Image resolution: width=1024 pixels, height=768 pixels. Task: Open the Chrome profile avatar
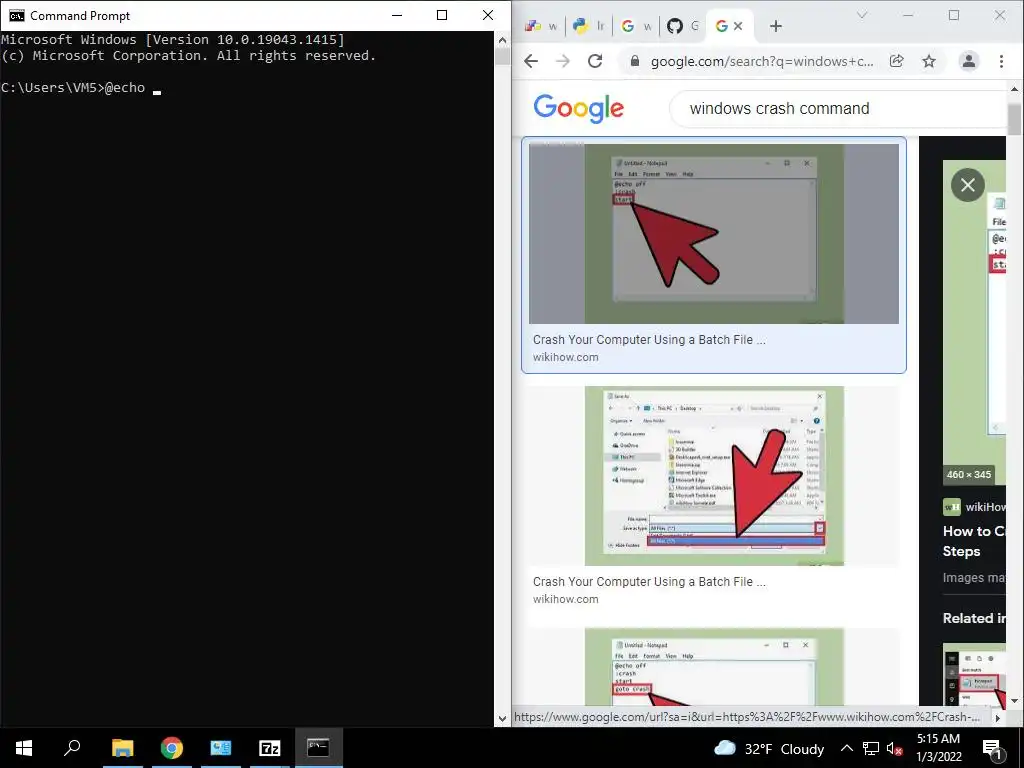coord(968,61)
